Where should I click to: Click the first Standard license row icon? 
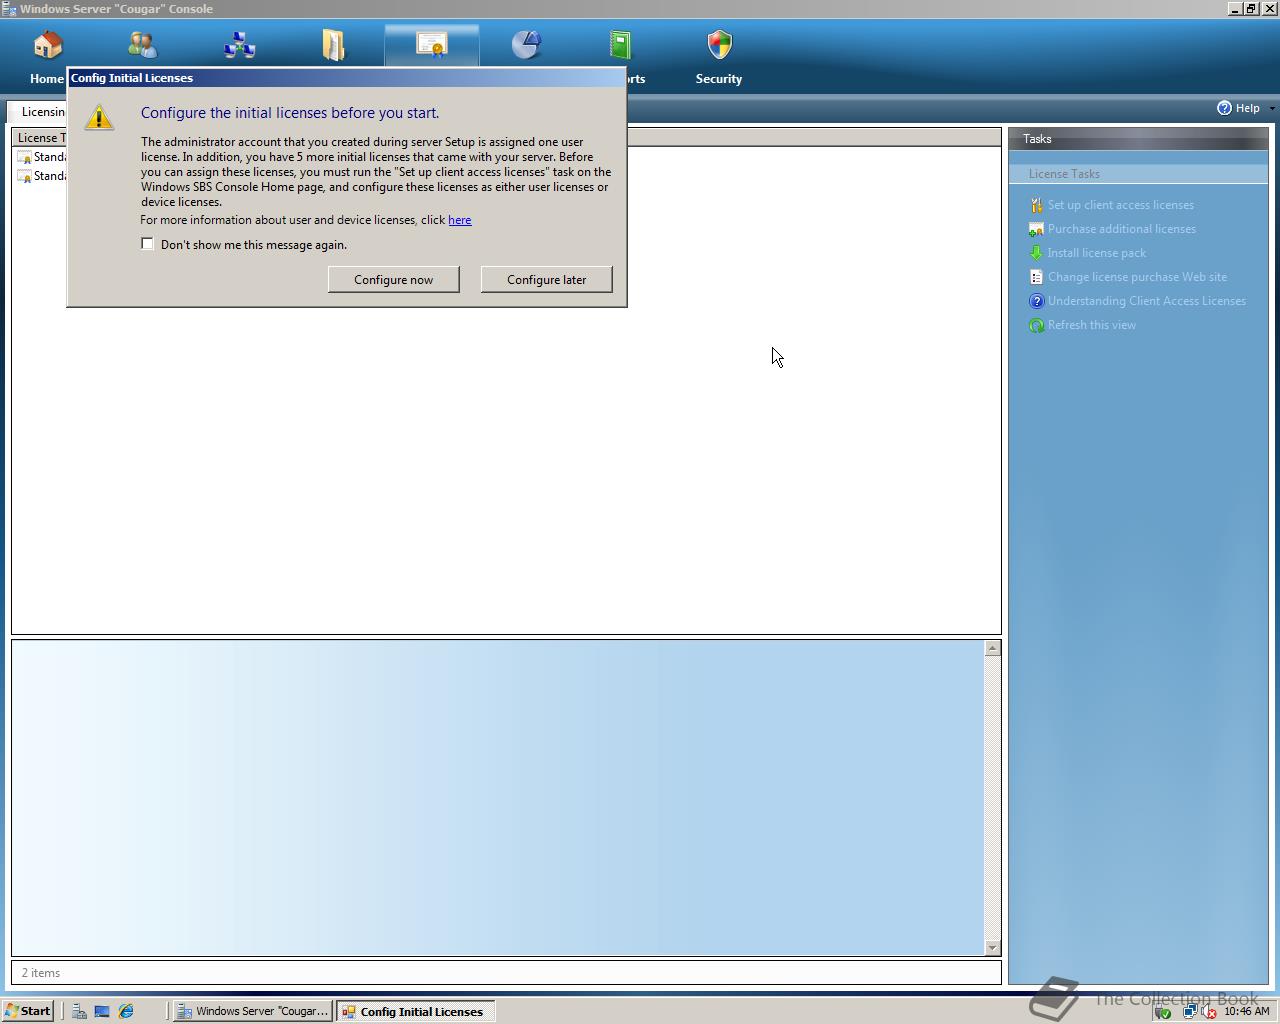point(24,157)
